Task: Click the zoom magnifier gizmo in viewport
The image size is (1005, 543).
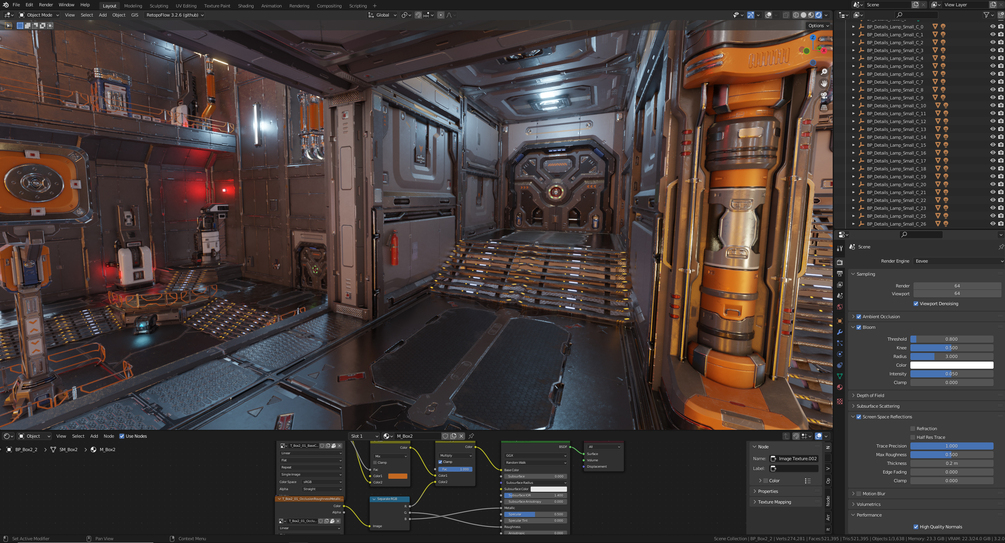Action: [x=824, y=72]
